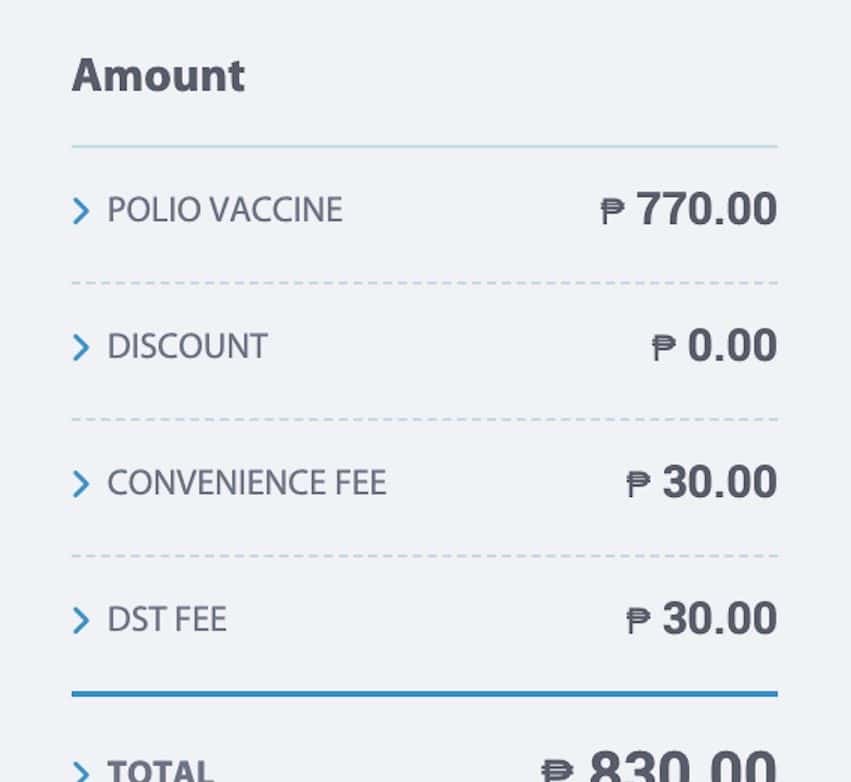Click the CONVENIENCE FEE label

[246, 483]
